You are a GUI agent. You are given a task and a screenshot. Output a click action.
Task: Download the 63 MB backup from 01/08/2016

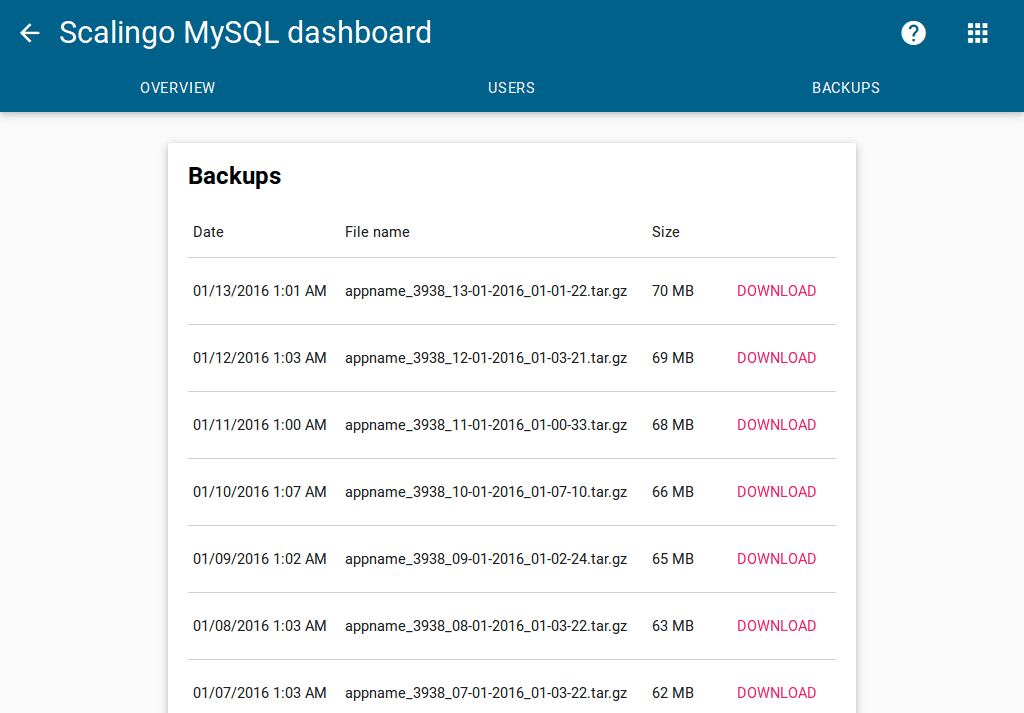tap(776, 626)
